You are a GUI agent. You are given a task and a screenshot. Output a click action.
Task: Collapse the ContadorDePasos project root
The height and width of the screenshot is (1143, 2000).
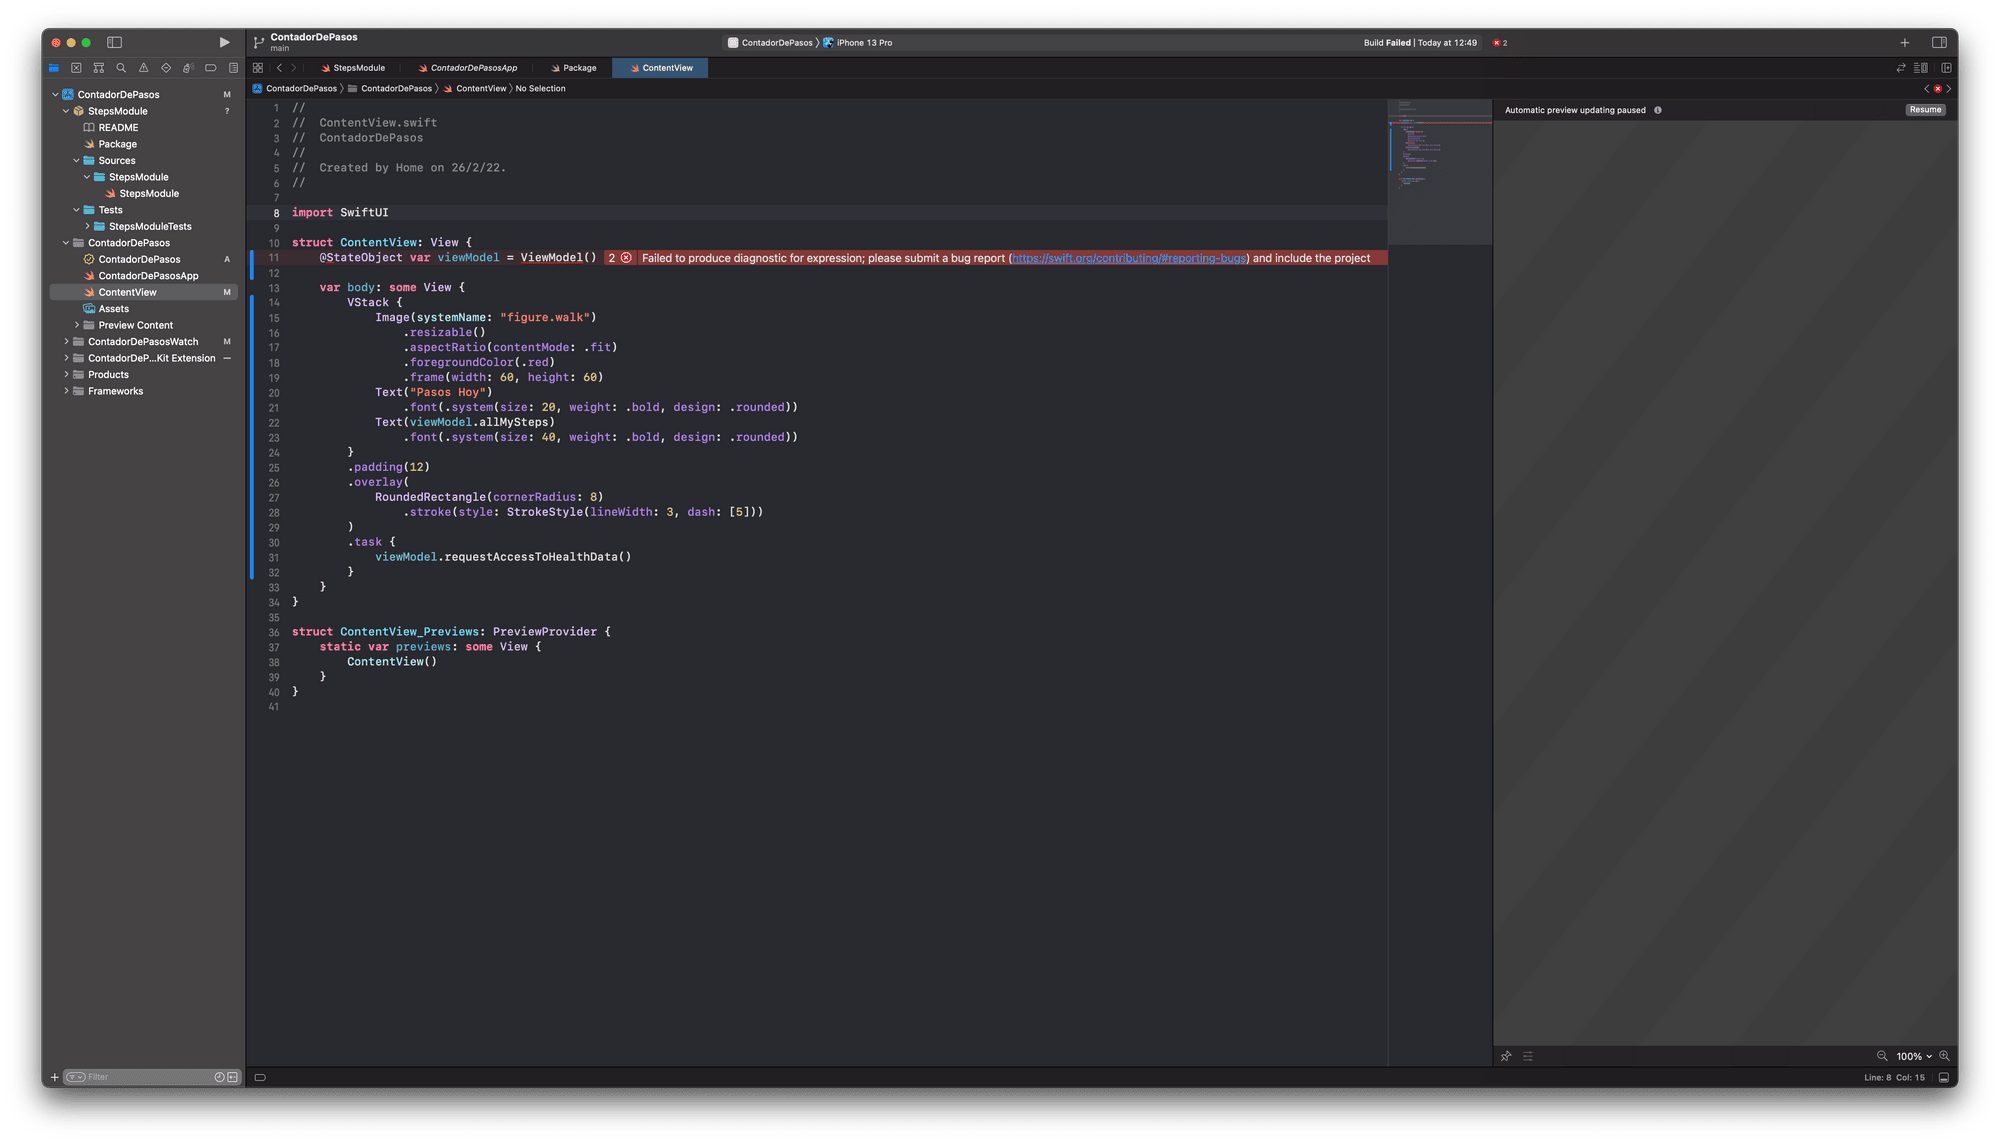coord(55,94)
